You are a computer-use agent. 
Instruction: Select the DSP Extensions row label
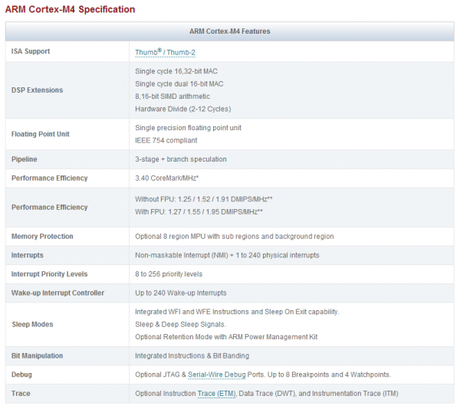coord(37,90)
